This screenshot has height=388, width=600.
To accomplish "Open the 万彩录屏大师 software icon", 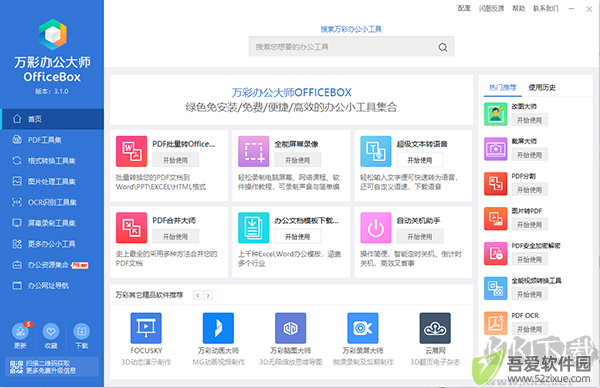I will 363,328.
